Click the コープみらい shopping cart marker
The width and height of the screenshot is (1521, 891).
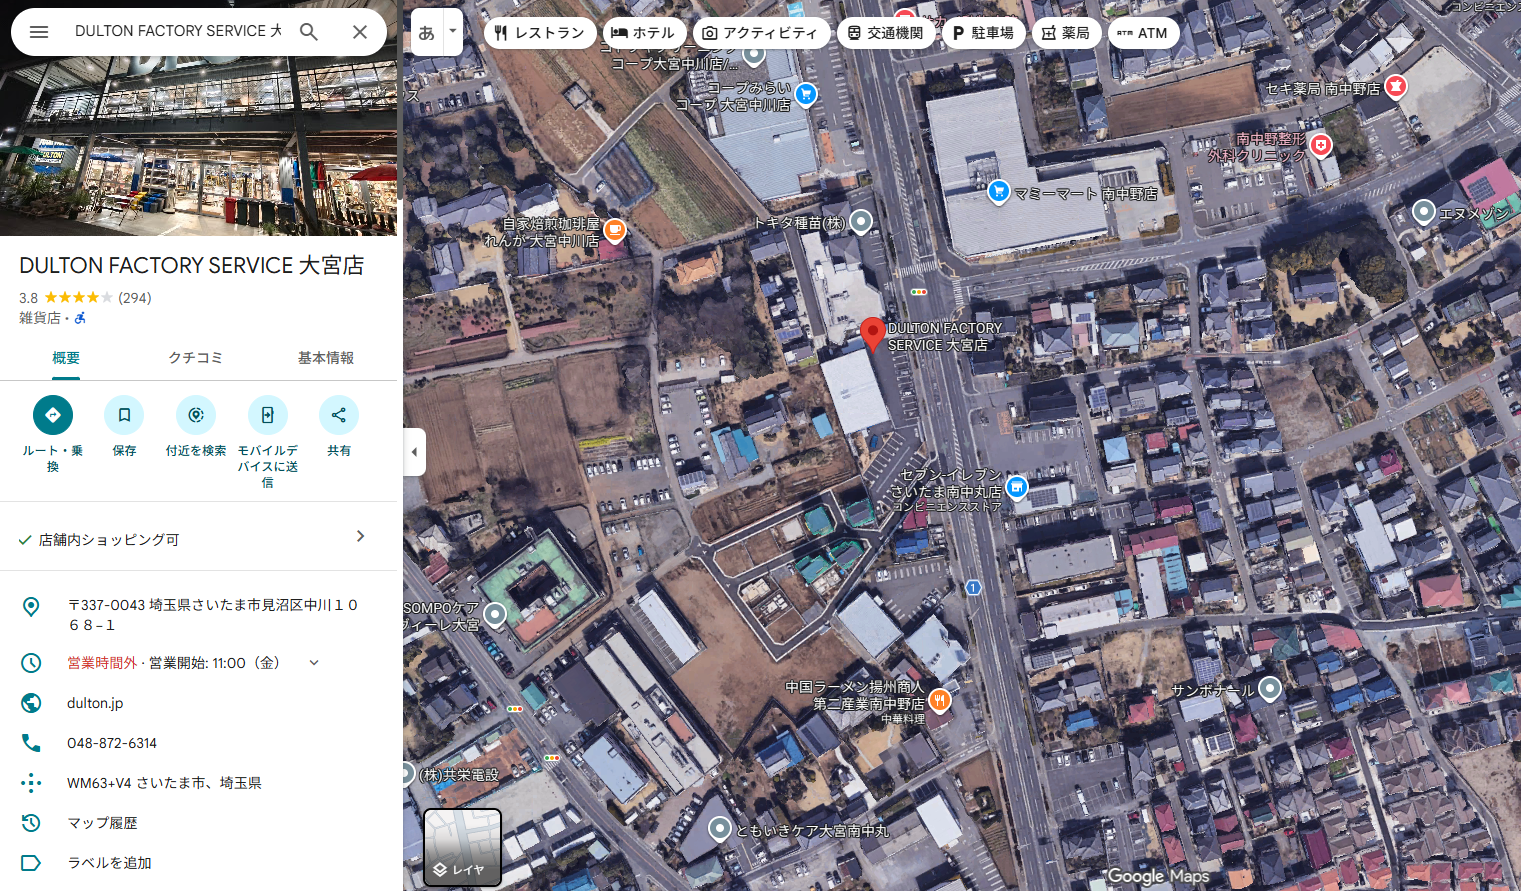pyautogui.click(x=806, y=94)
